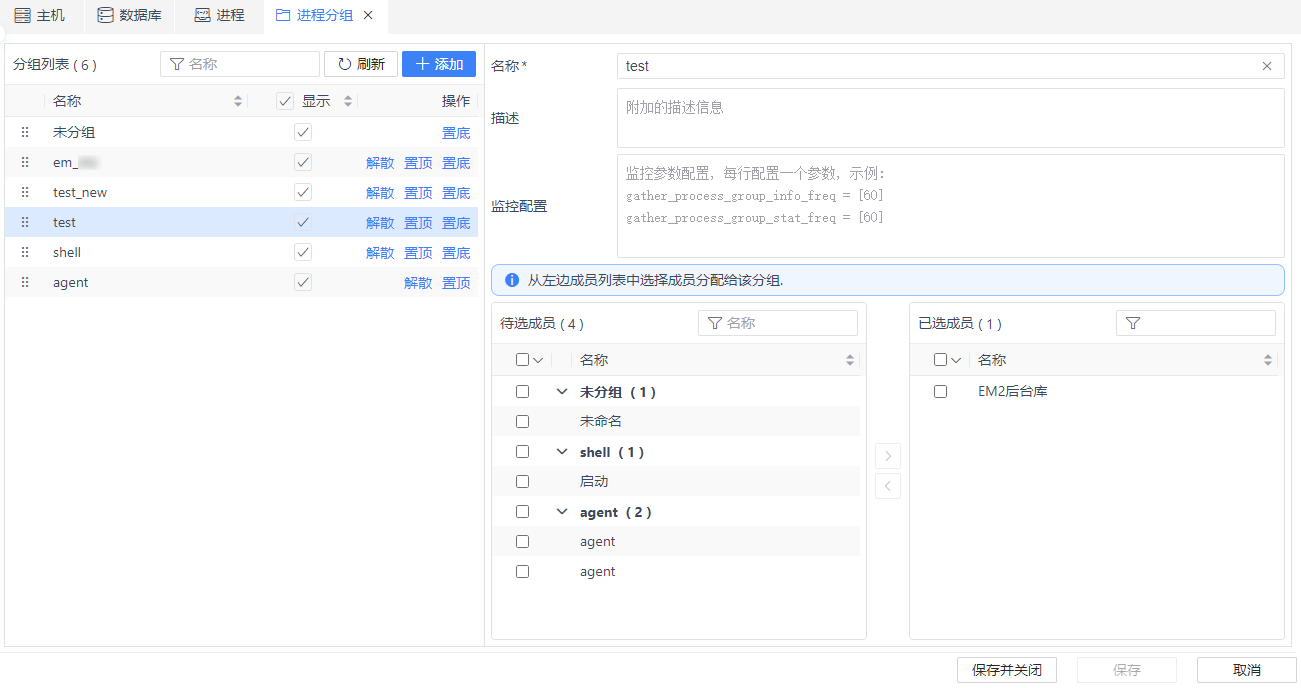Viewport: 1301px width, 688px height.
Task: Click 已选成员 filter input
Action: coord(1196,323)
